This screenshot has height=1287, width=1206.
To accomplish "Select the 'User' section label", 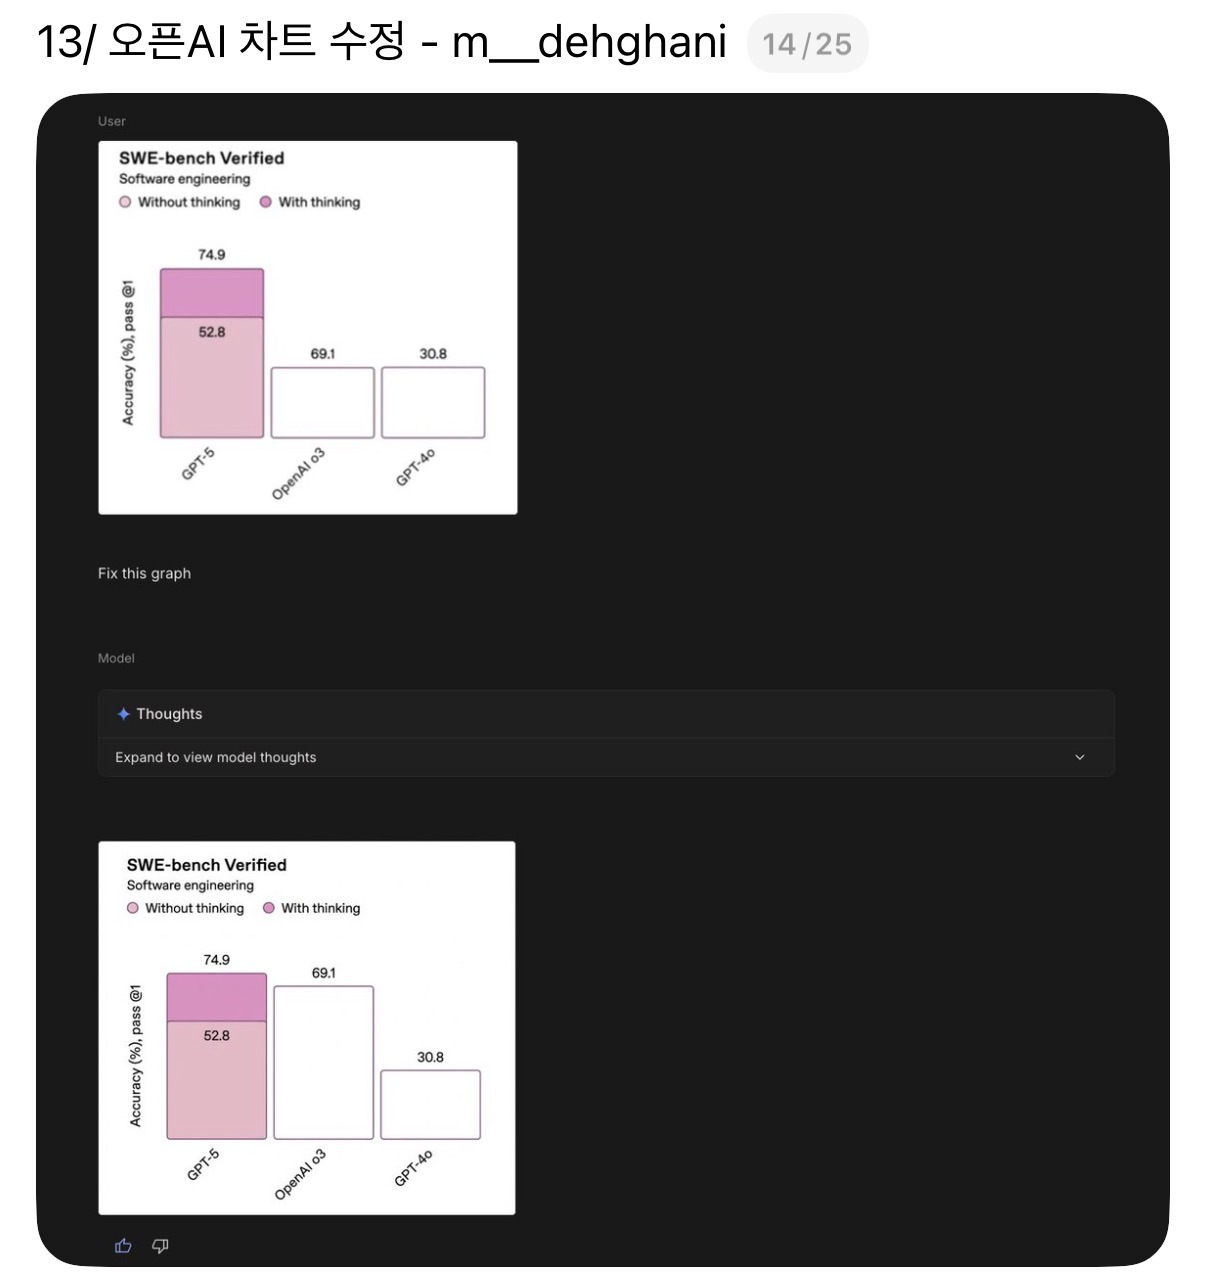I will [x=111, y=121].
